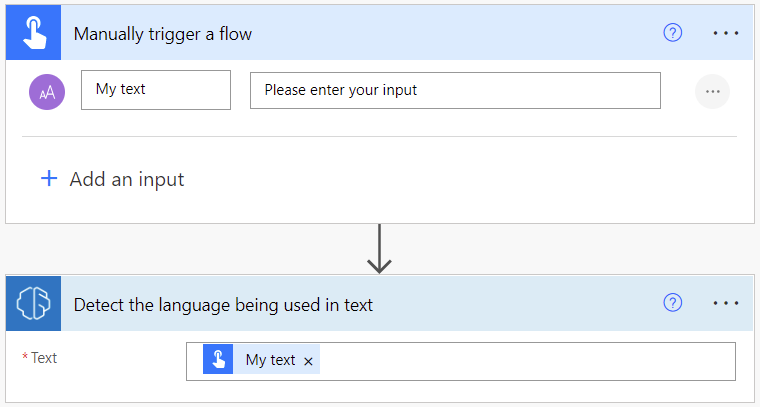Open the trigger card's ellipsis menu
The image size is (760, 407).
726,33
